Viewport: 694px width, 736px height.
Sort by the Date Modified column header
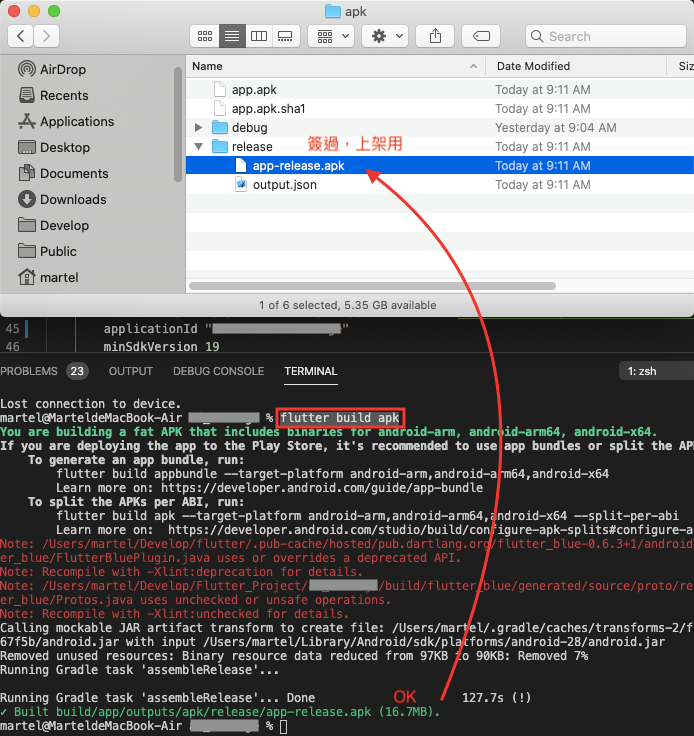pyautogui.click(x=576, y=66)
